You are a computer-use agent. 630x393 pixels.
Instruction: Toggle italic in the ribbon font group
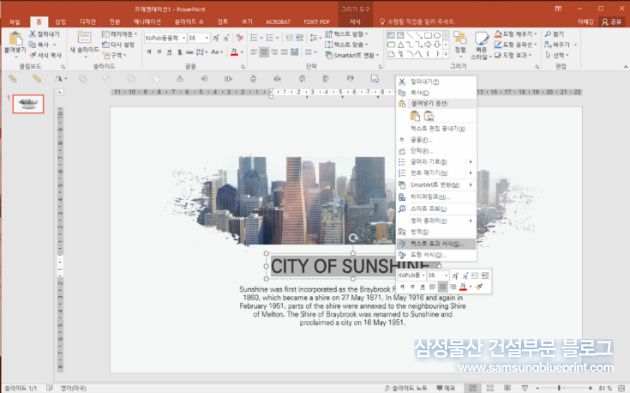click(x=159, y=52)
